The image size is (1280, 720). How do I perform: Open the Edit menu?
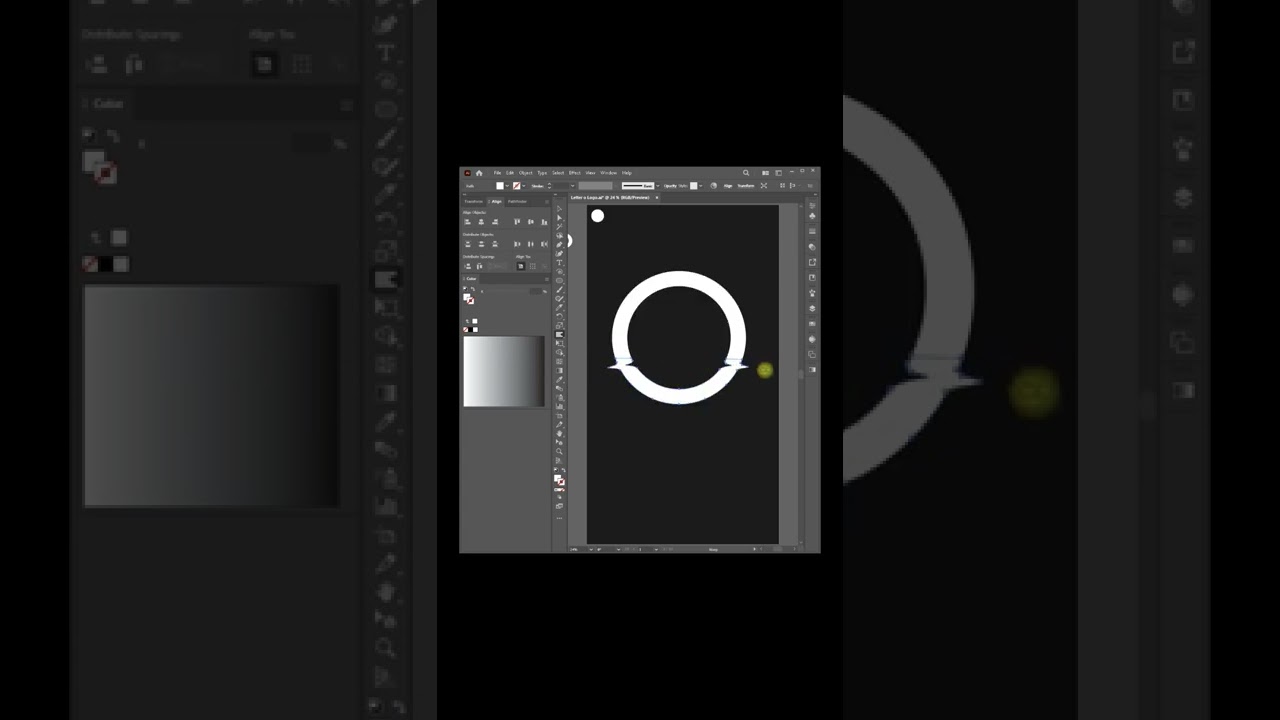pos(510,173)
